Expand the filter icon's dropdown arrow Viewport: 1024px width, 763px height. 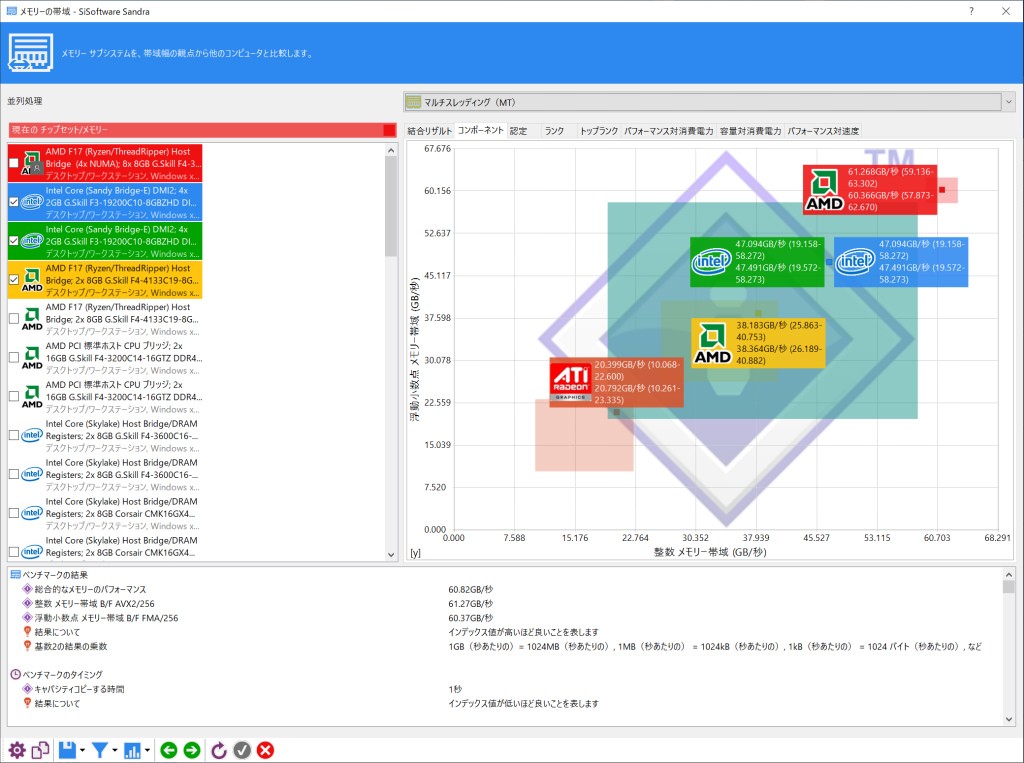click(x=115, y=750)
